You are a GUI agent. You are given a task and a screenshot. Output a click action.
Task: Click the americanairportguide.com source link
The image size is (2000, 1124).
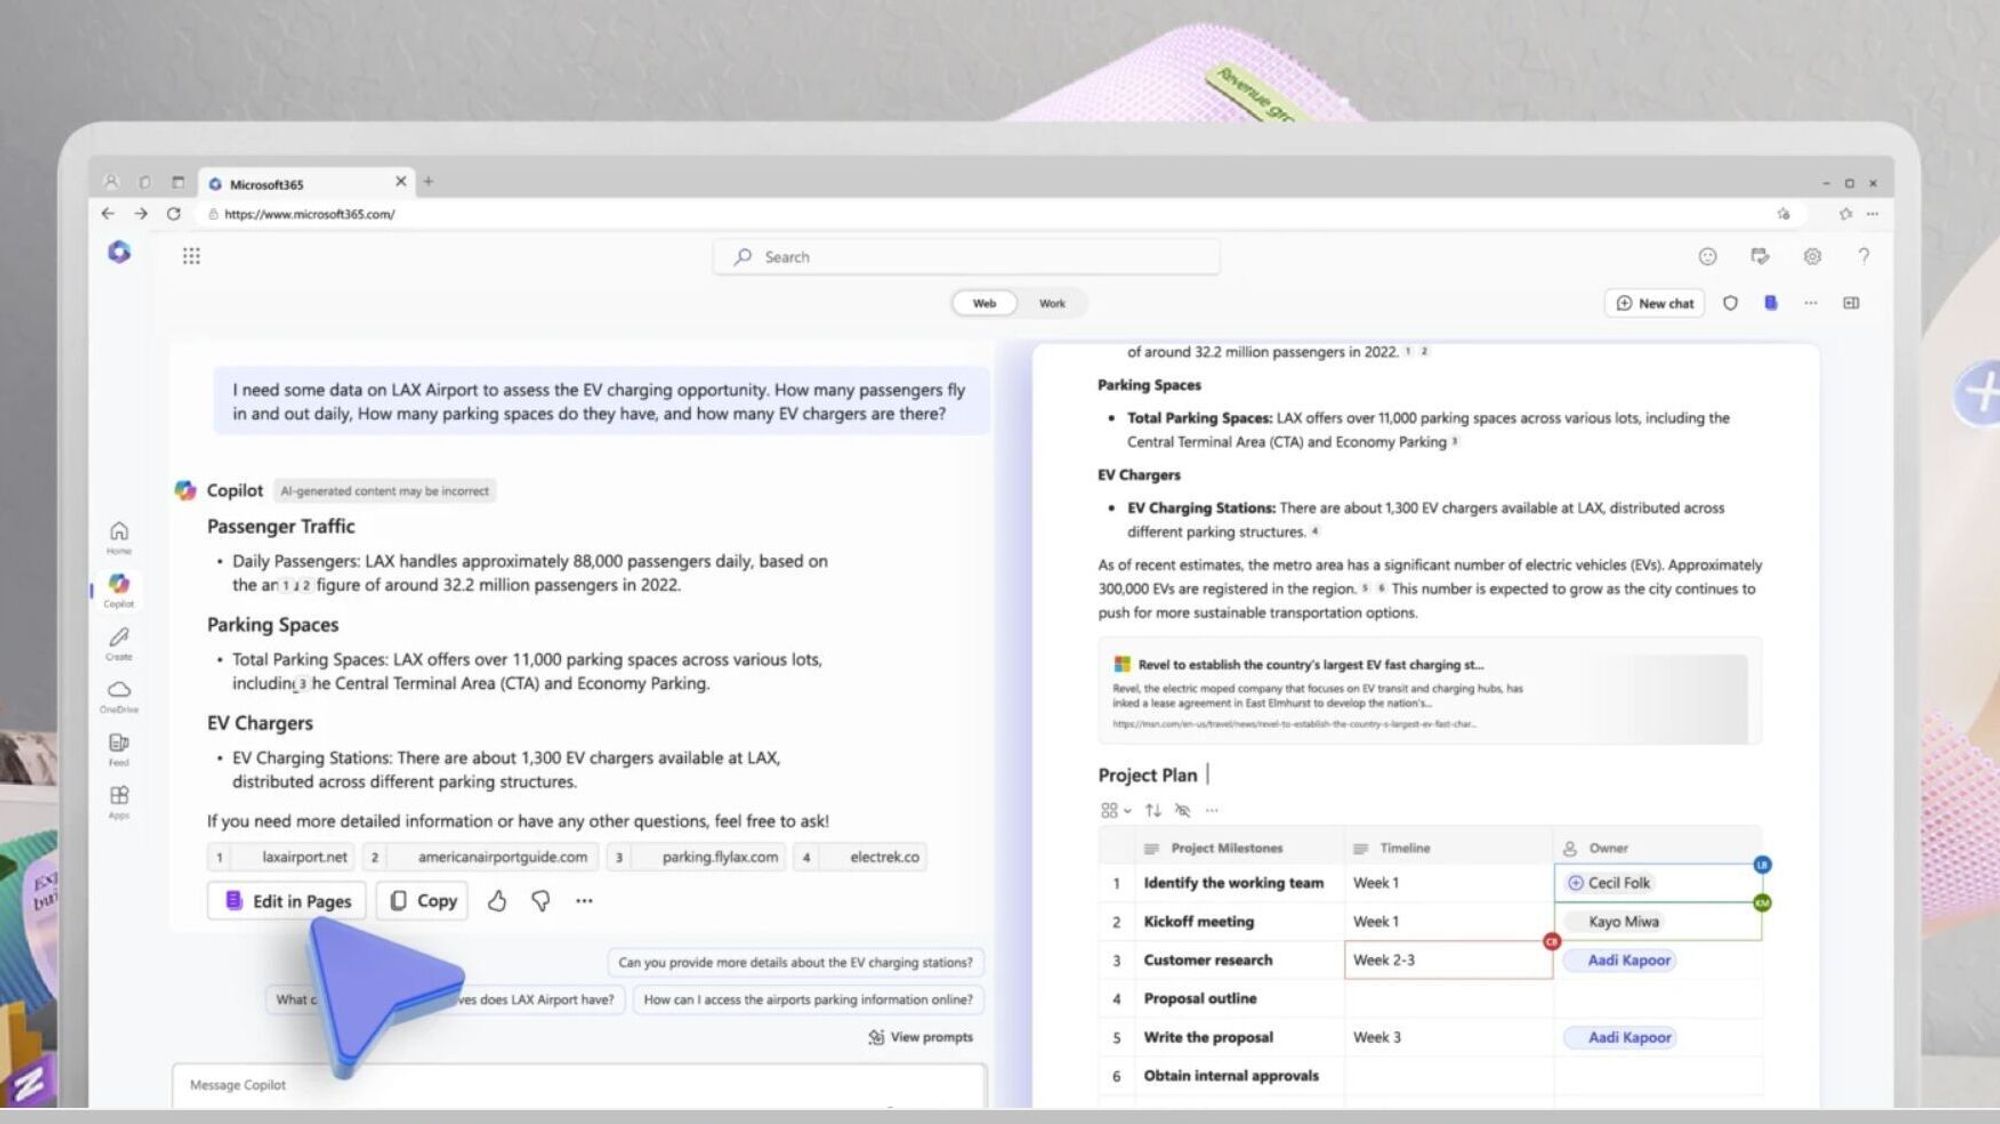coord(501,856)
